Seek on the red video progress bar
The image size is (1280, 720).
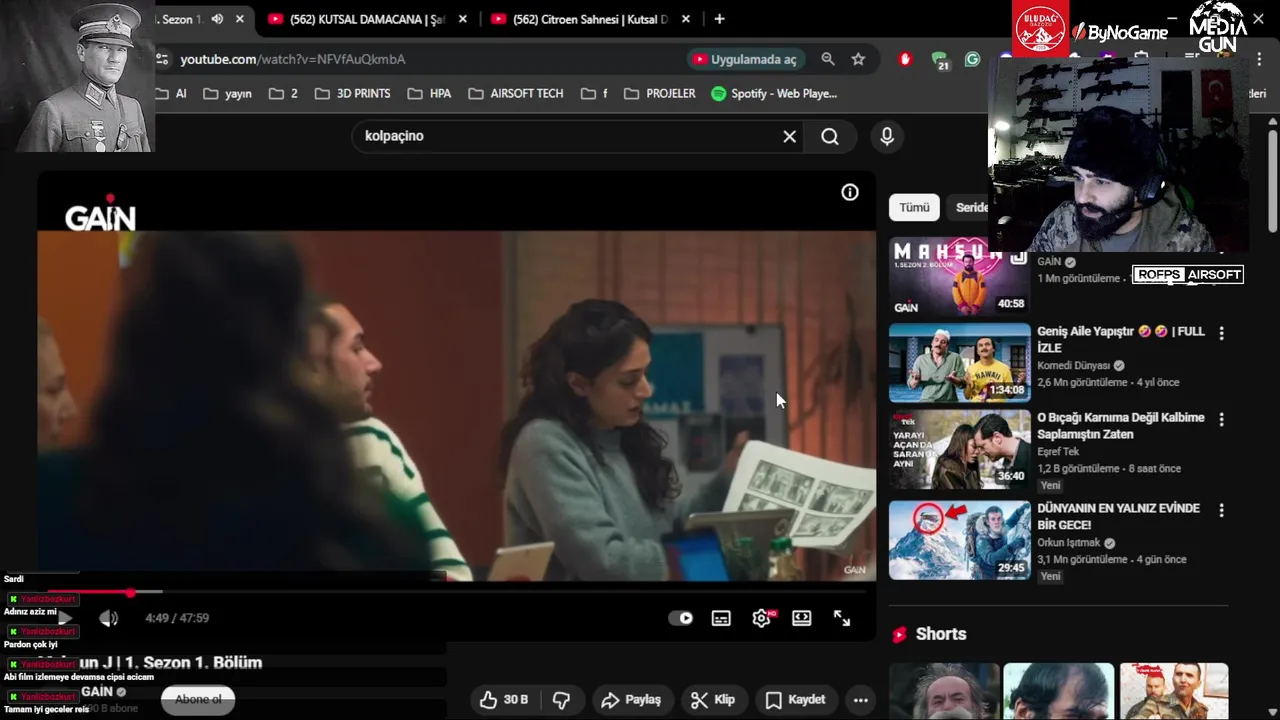pos(457,592)
